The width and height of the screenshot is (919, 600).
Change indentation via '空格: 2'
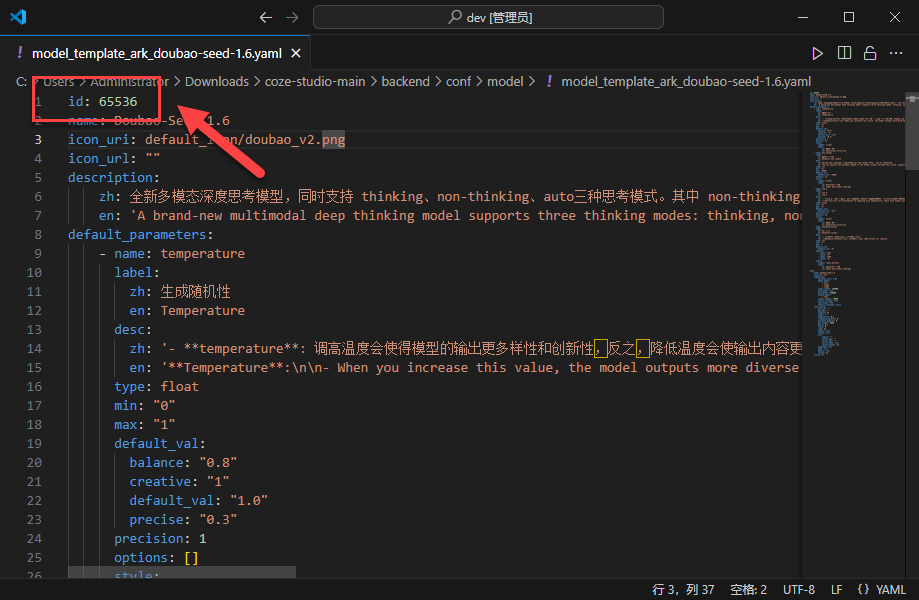click(x=748, y=589)
